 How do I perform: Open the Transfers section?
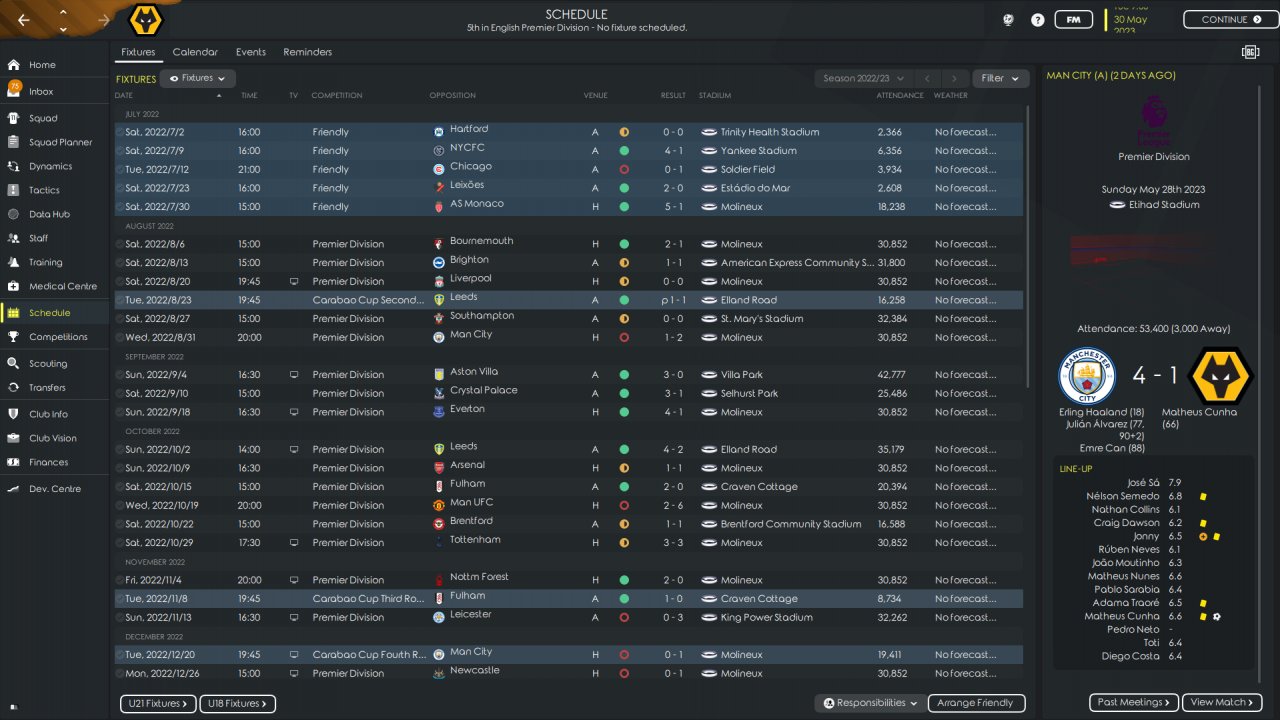point(47,388)
